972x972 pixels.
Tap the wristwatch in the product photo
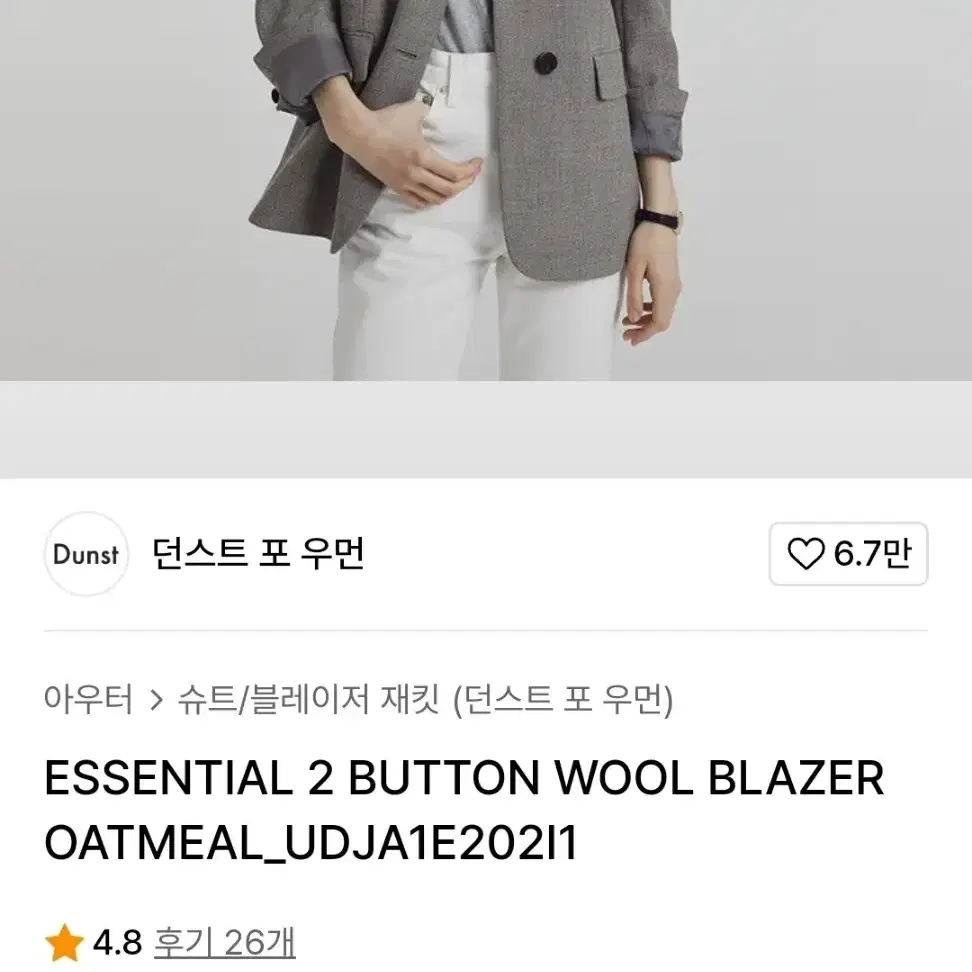coord(658,219)
